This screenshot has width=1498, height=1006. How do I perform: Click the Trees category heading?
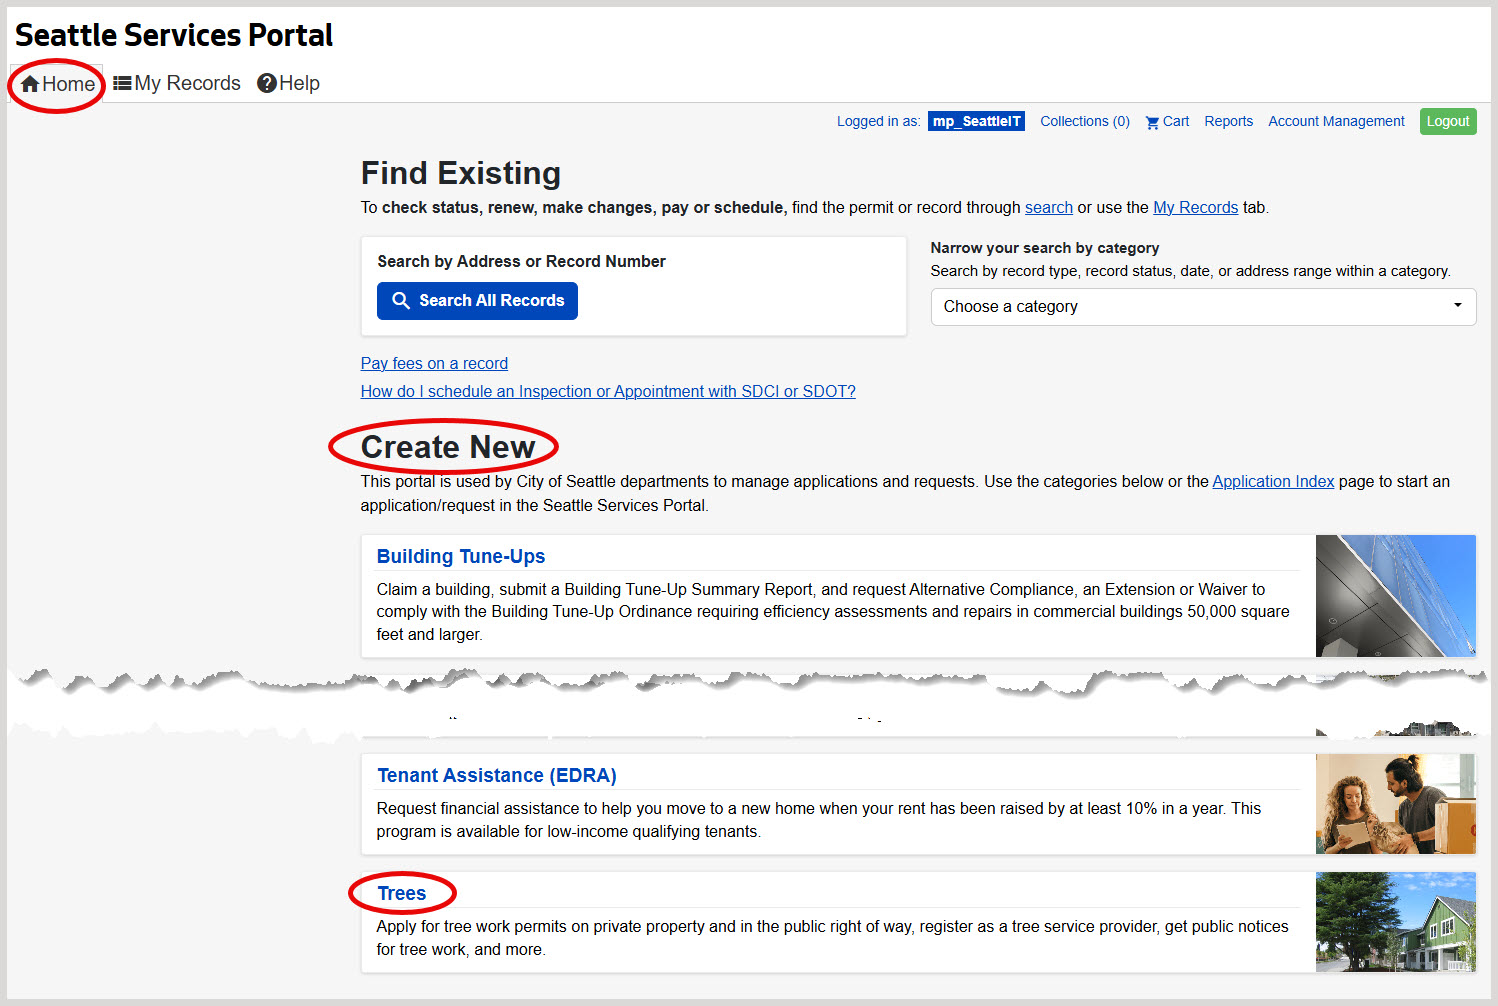click(402, 893)
